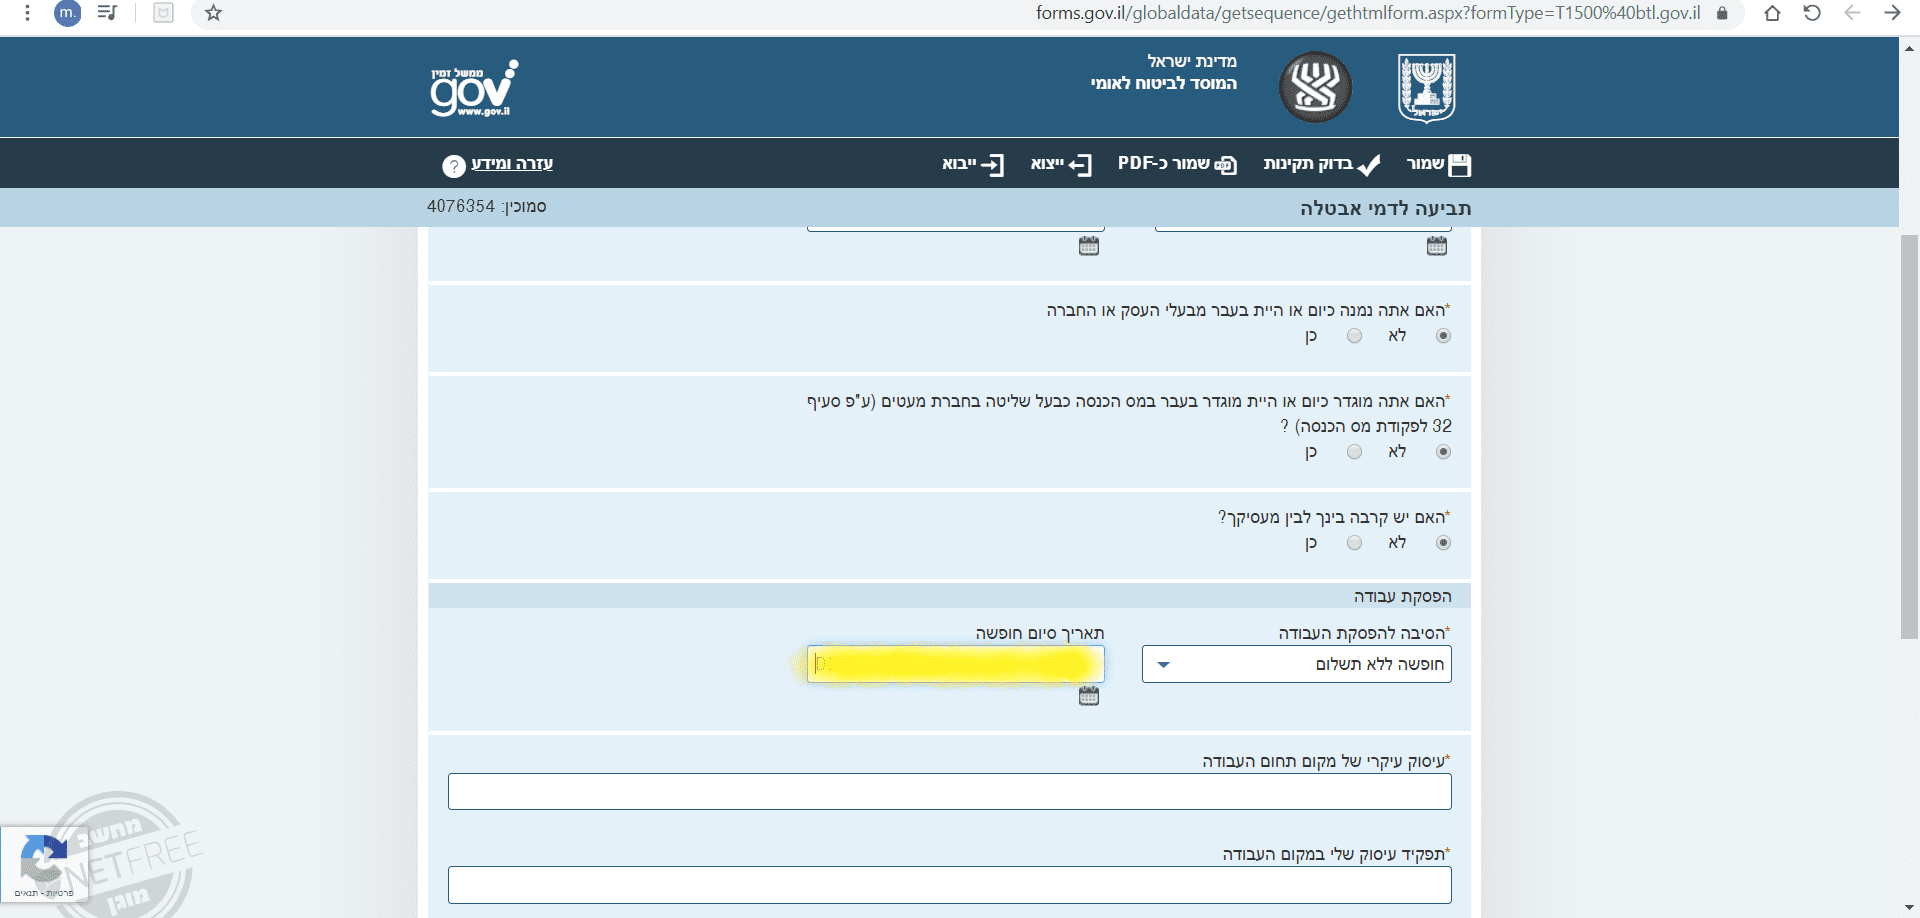Select כן for the business owner question
This screenshot has width=1920, height=918.
(x=1354, y=336)
